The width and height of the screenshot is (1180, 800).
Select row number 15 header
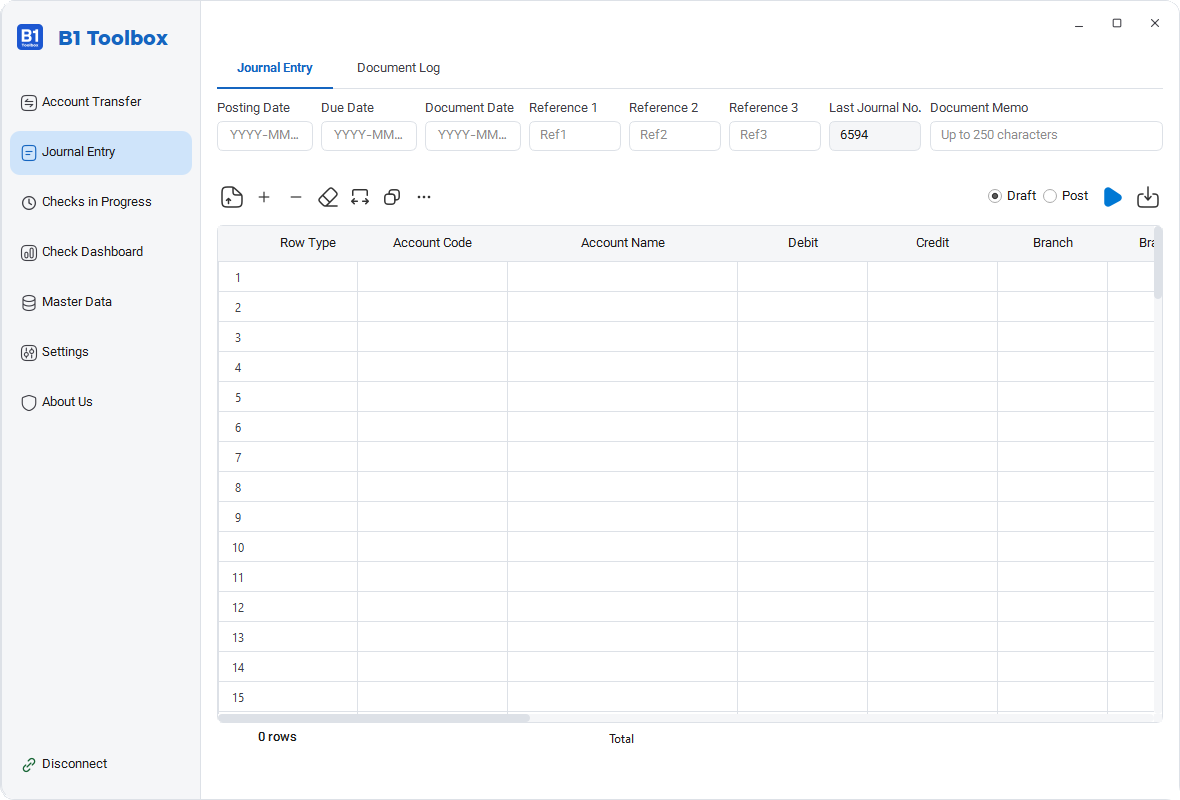238,698
